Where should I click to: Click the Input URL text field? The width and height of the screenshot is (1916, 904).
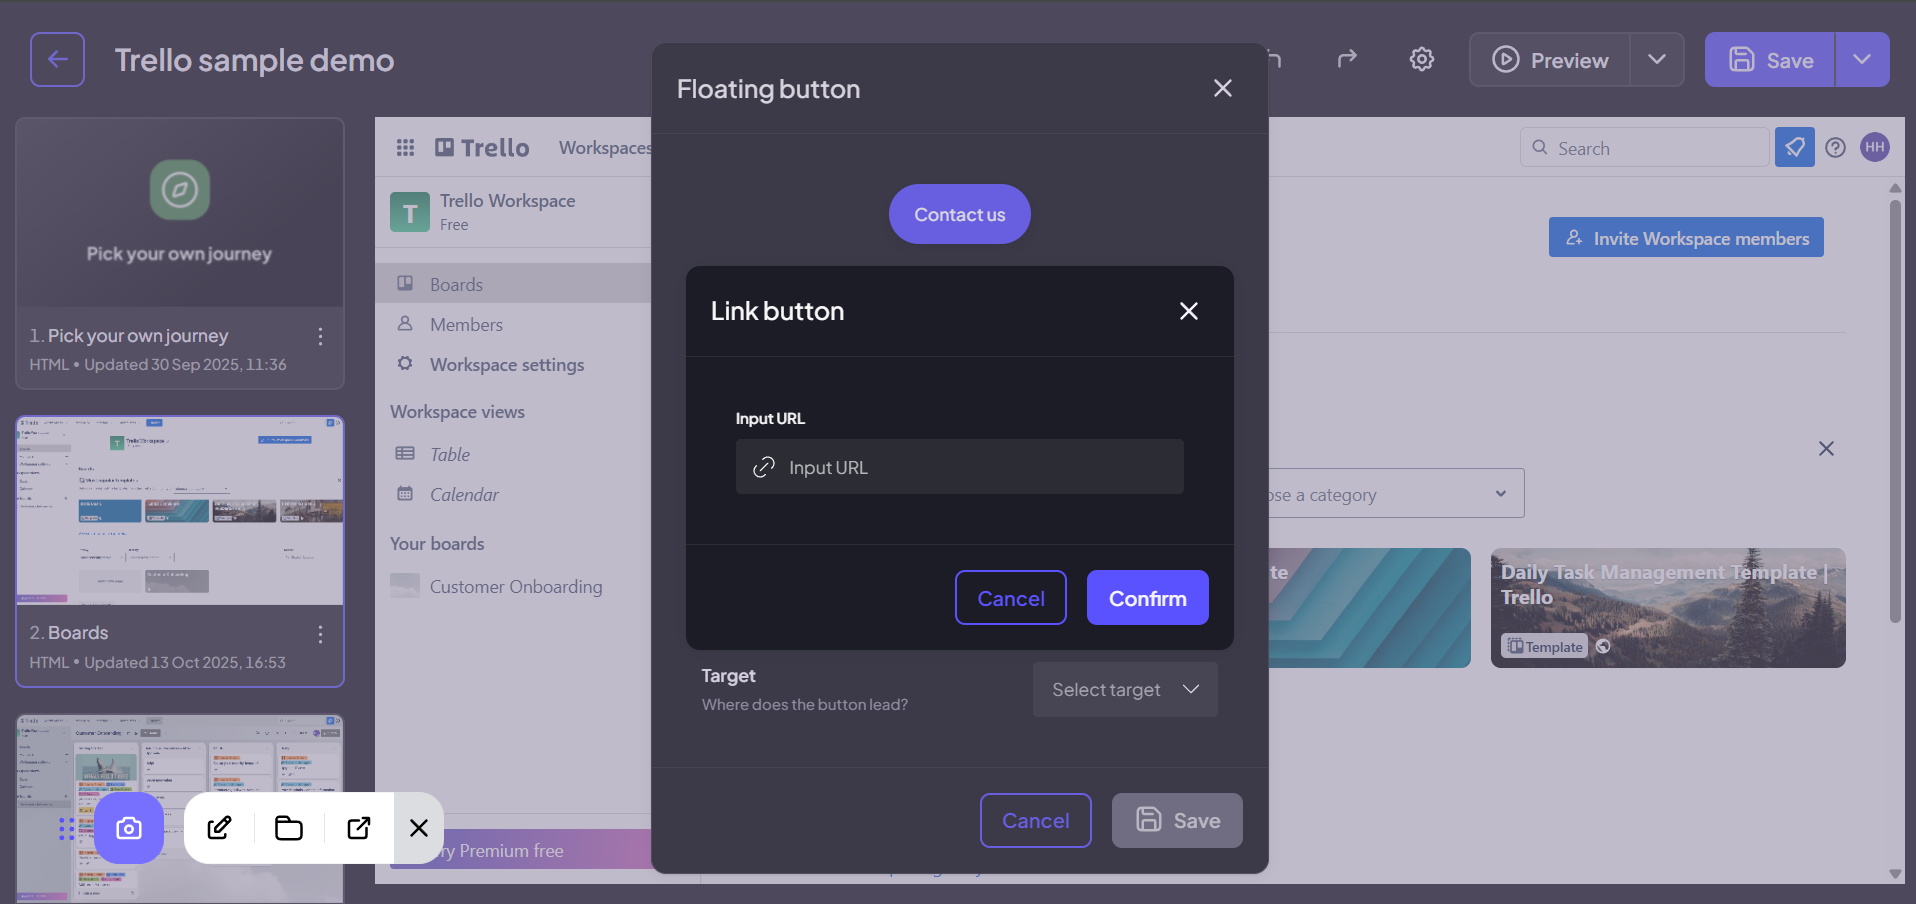pyautogui.click(x=959, y=467)
